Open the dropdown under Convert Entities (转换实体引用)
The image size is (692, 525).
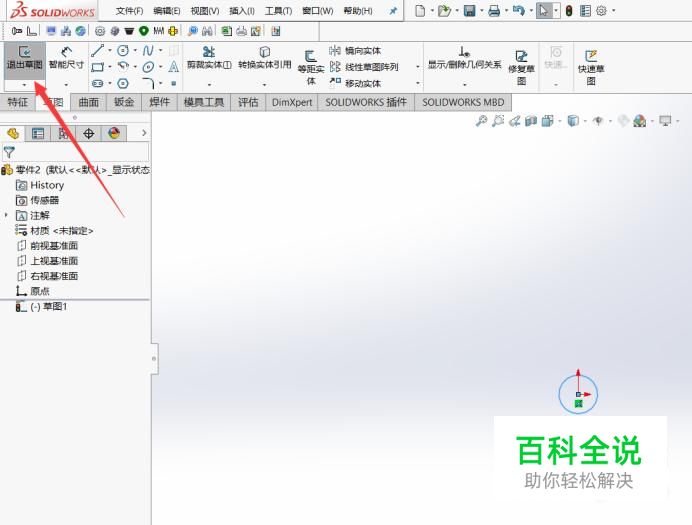[264, 84]
